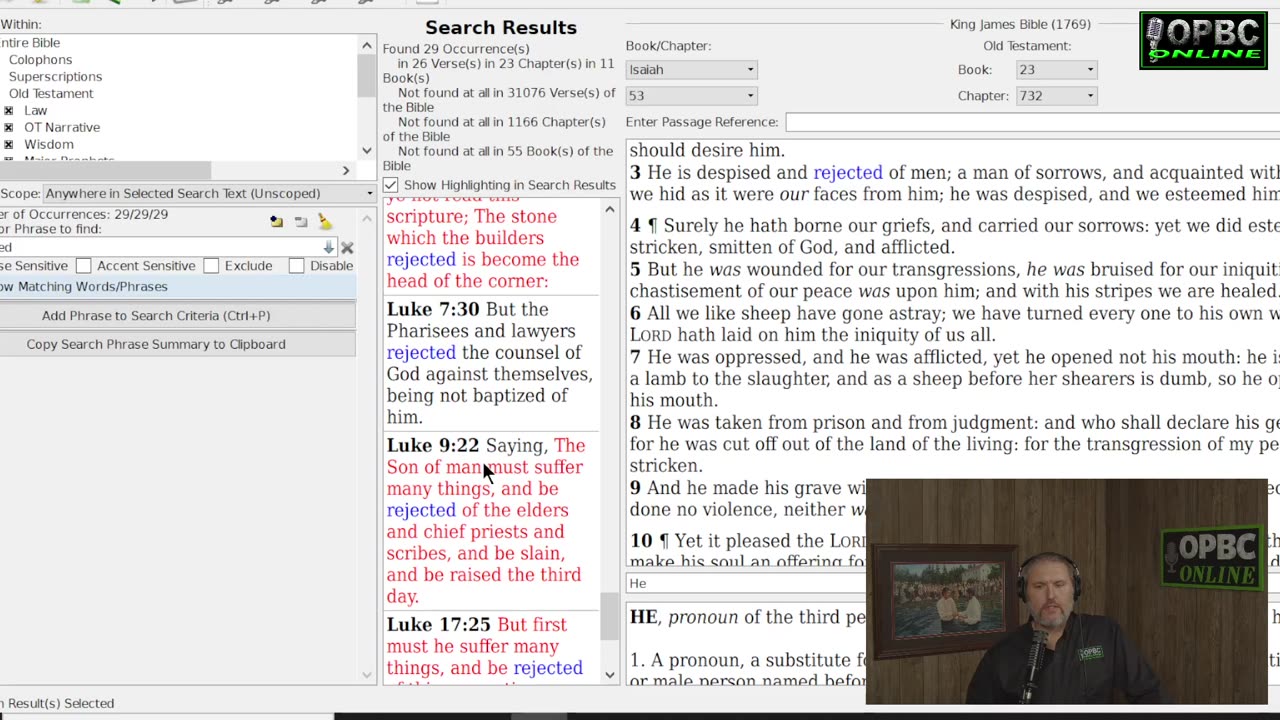
Task: Click the tree list scroll down arrow
Action: pyautogui.click(x=366, y=151)
